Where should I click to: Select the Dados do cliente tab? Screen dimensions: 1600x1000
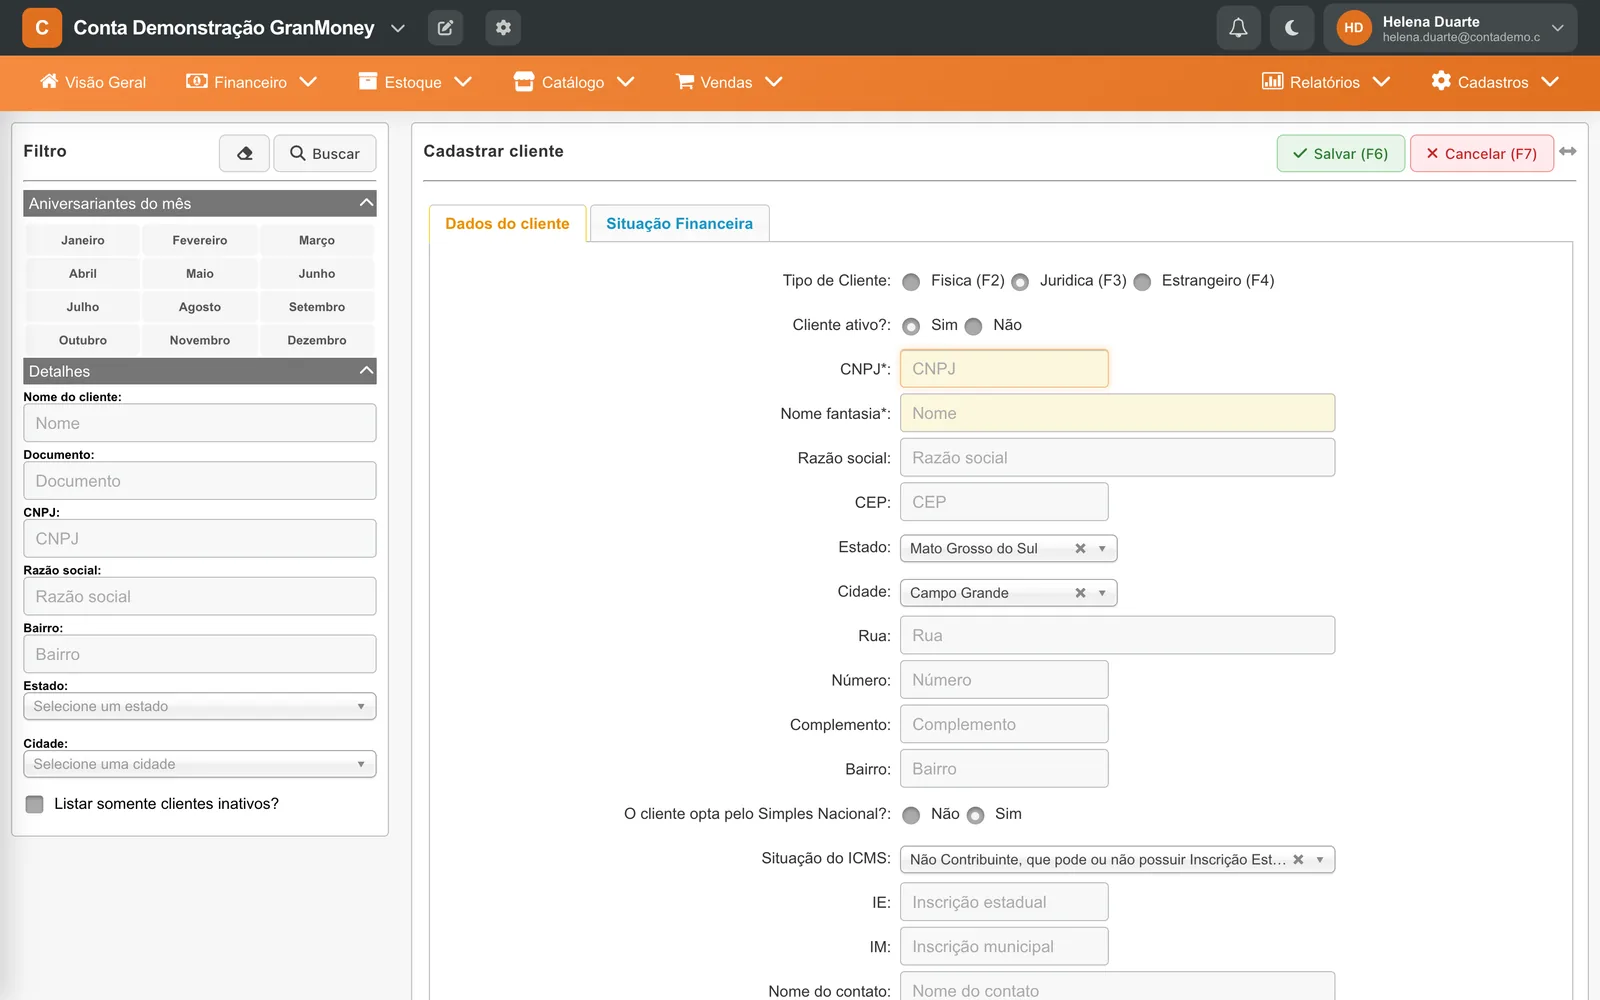pyautogui.click(x=507, y=224)
